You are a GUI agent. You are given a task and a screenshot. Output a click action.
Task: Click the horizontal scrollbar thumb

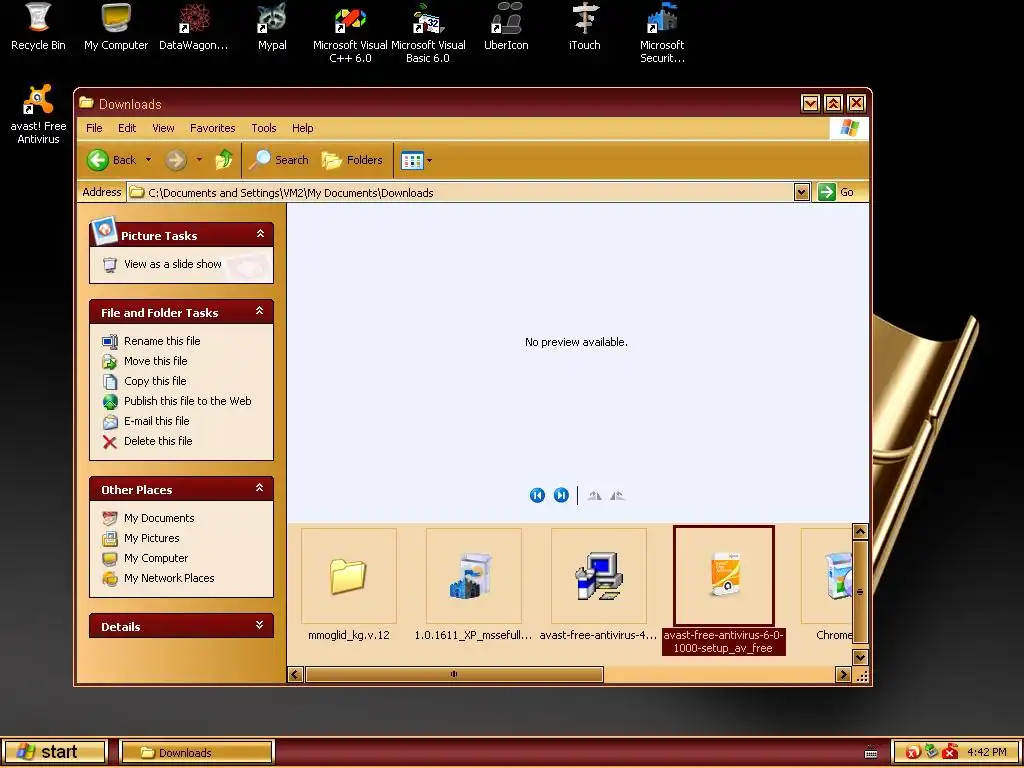coord(454,674)
